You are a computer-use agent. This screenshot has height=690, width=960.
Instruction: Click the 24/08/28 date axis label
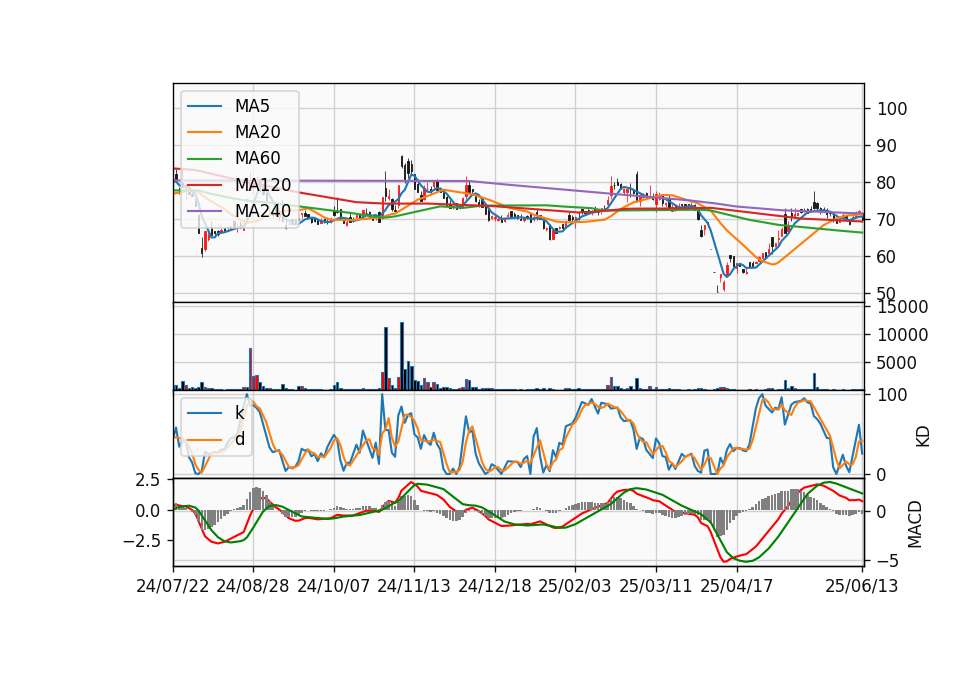pyautogui.click(x=253, y=586)
